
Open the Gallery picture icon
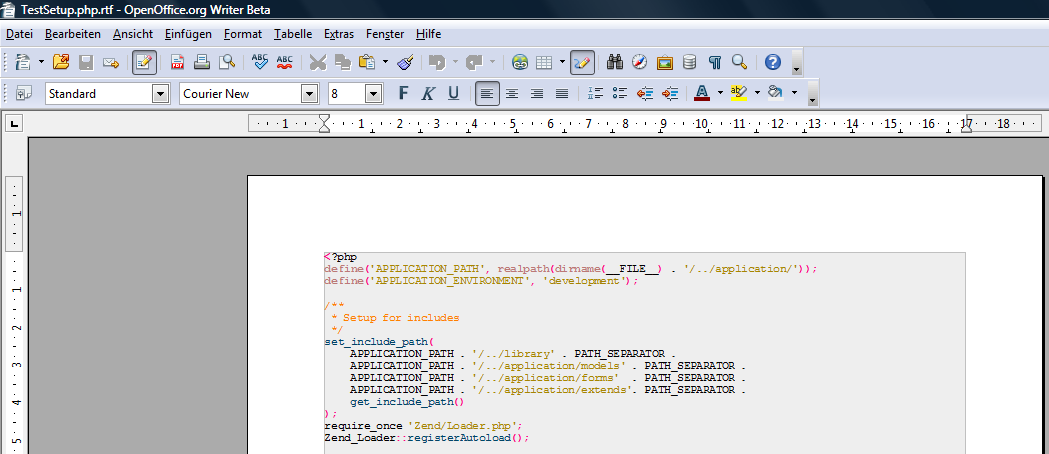[x=665, y=62]
